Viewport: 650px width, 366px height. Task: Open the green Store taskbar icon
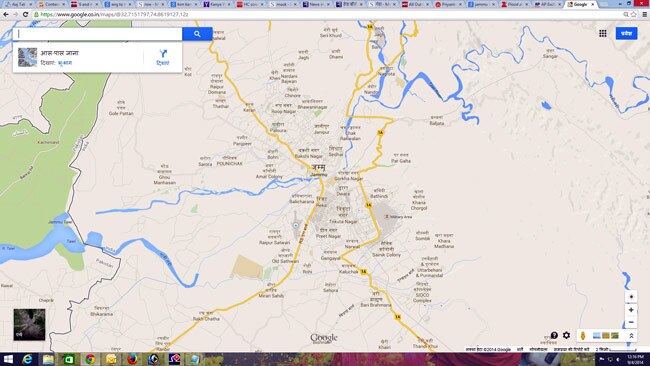pos(69,359)
